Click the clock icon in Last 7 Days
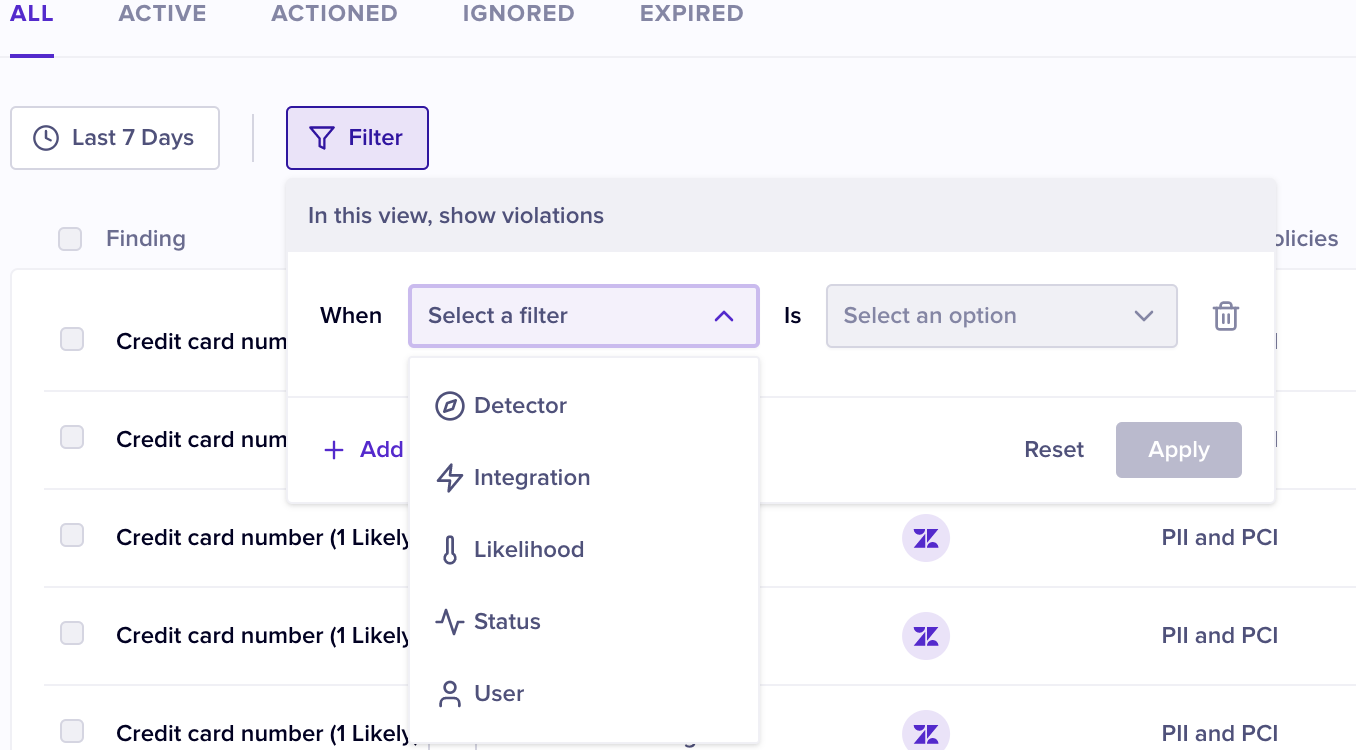Viewport: 1356px width, 750px height. [x=46, y=138]
